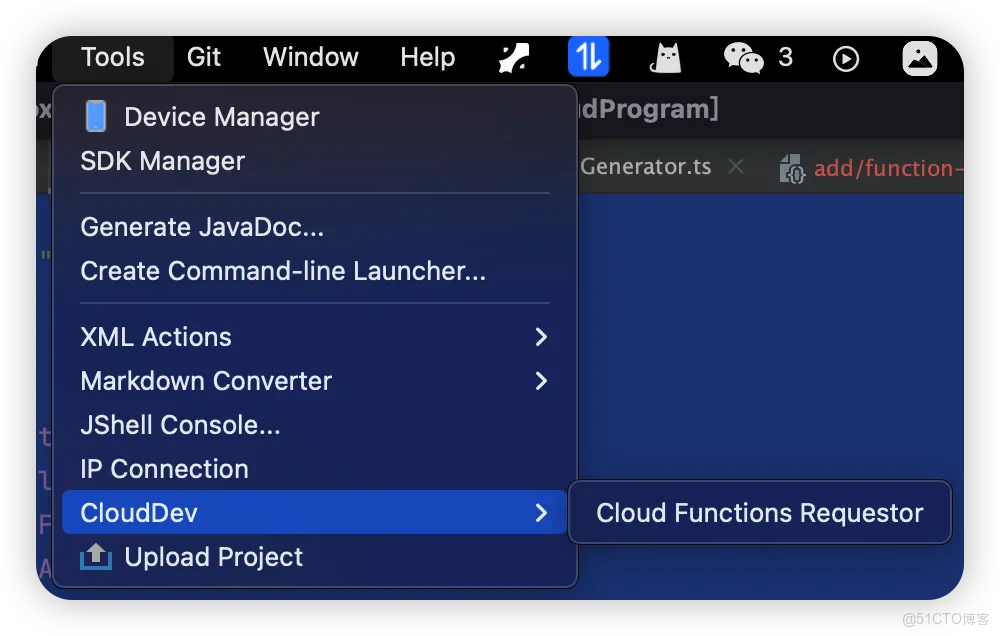Open SDK Manager
The height and width of the screenshot is (636, 1000).
pyautogui.click(x=314, y=161)
